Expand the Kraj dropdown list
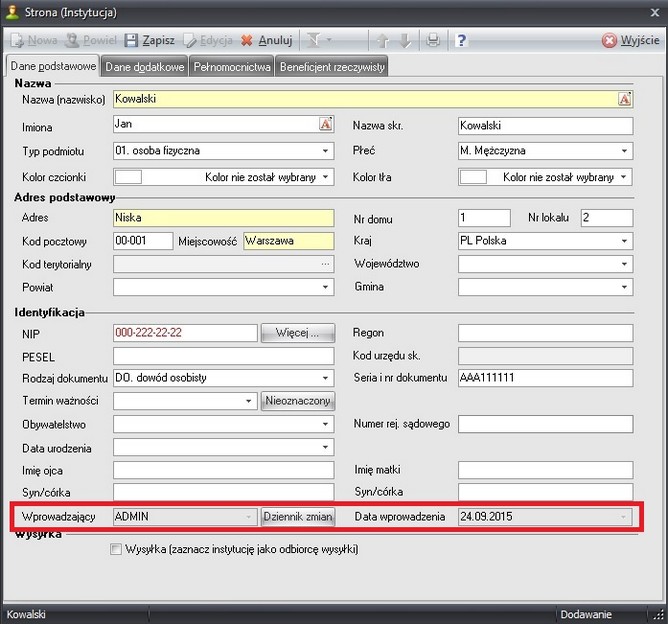Viewport: 668px width, 624px height. tap(624, 242)
